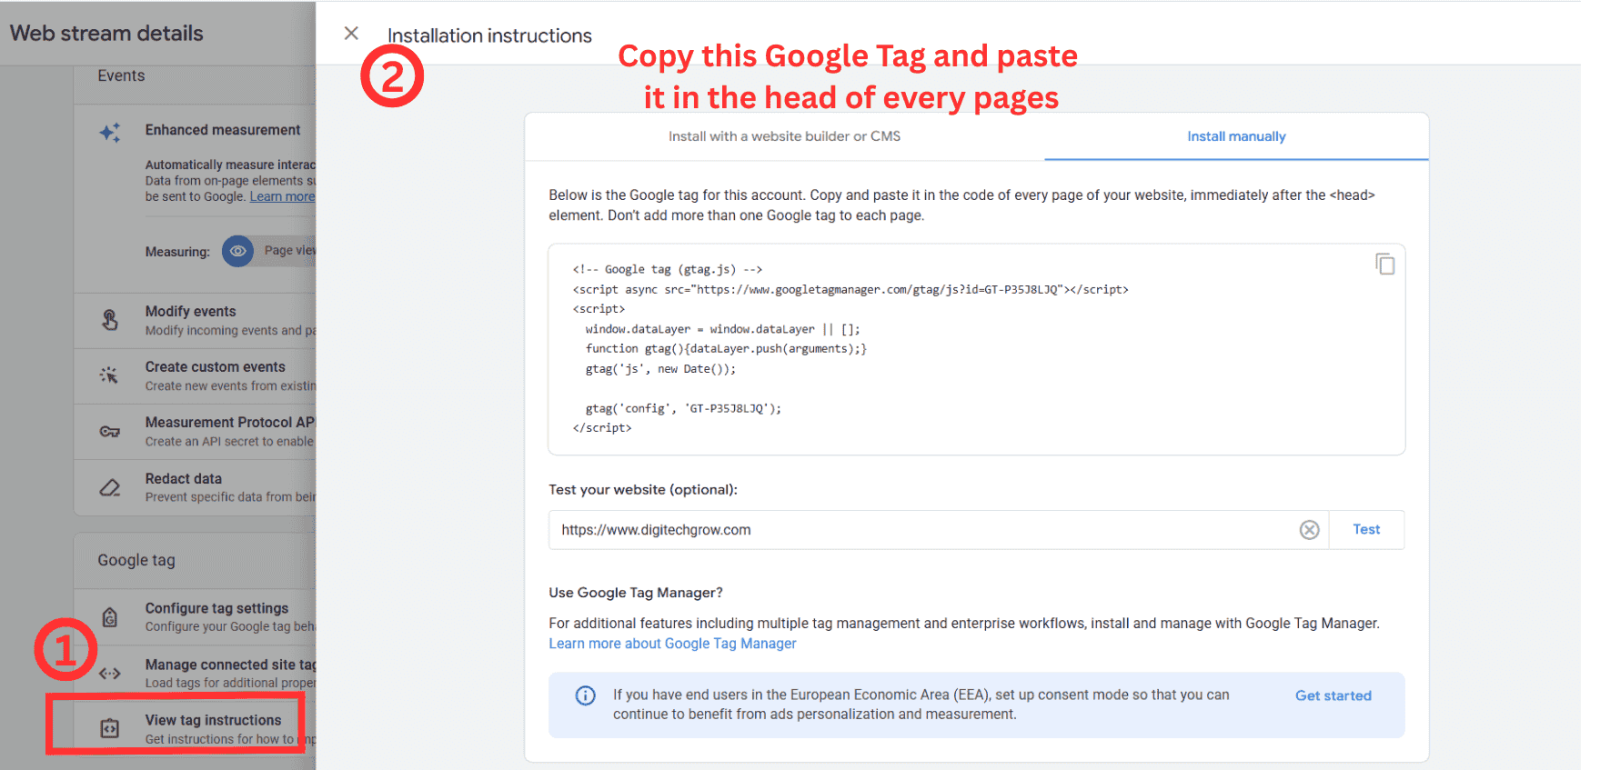Image resolution: width=1600 pixels, height=770 pixels.
Task: Open the Enhanced measurement Learn more link
Action: [x=282, y=196]
